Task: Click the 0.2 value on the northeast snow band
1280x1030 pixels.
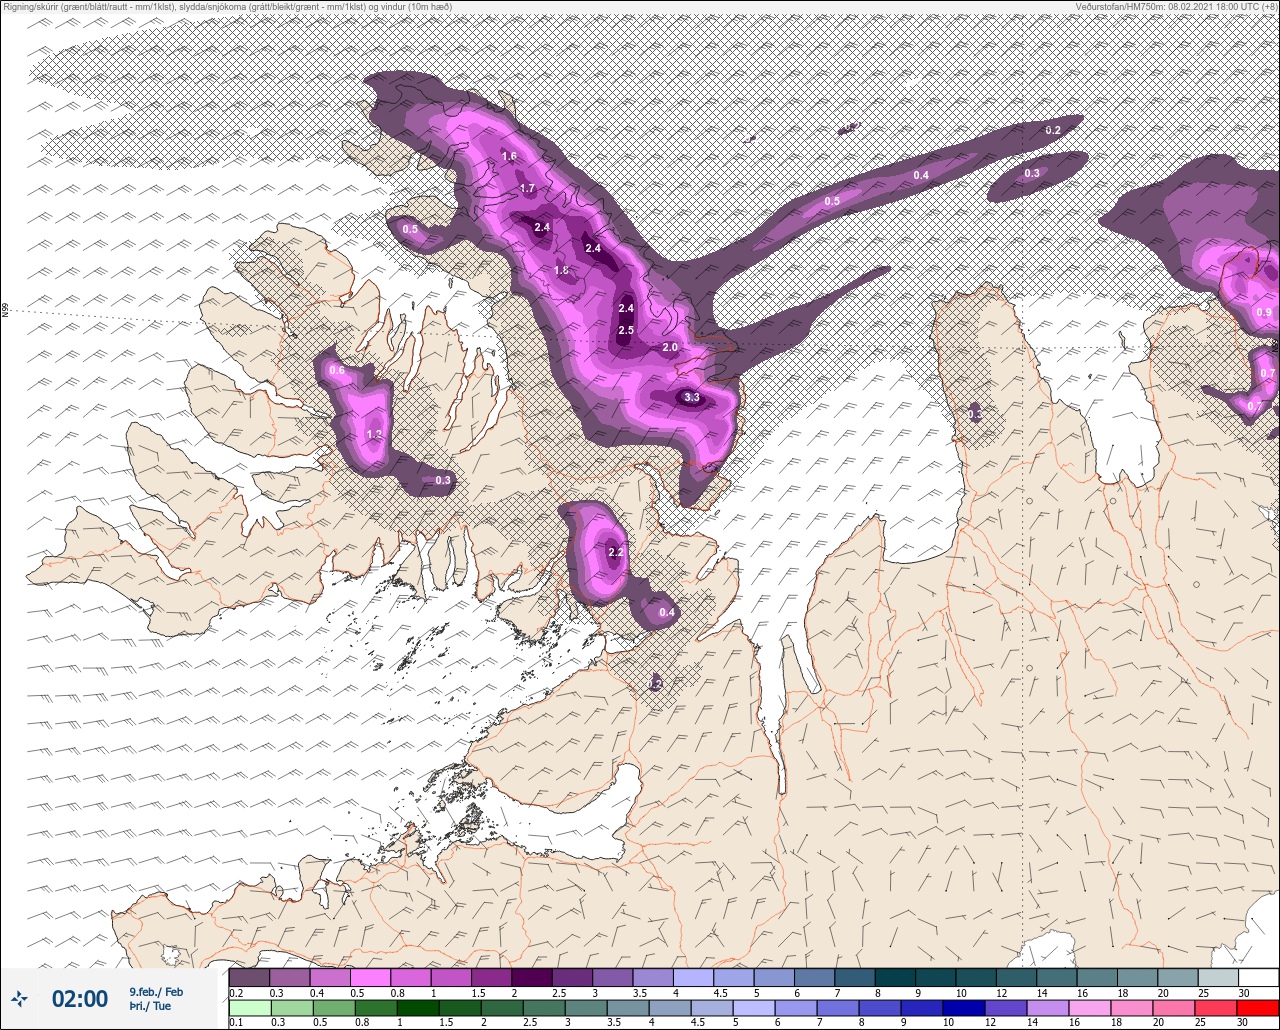Action: (1053, 130)
